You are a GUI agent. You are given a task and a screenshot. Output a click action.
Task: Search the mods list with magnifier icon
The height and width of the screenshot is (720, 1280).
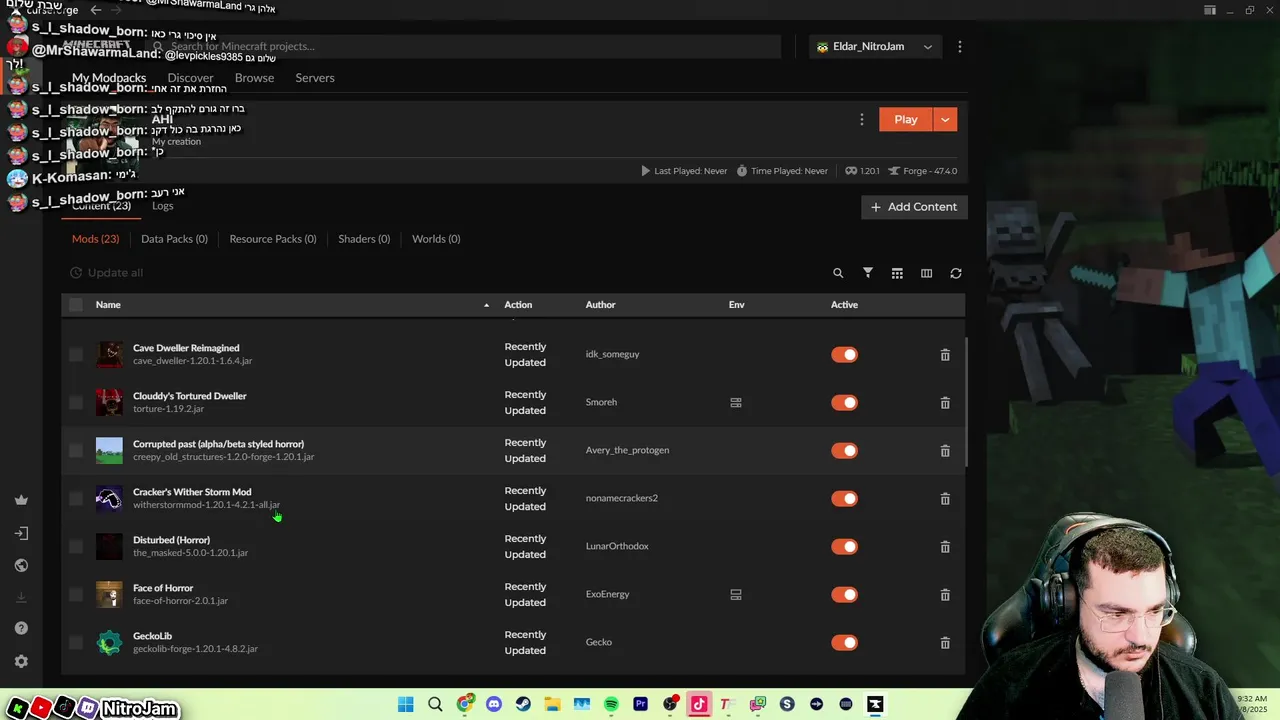[838, 273]
